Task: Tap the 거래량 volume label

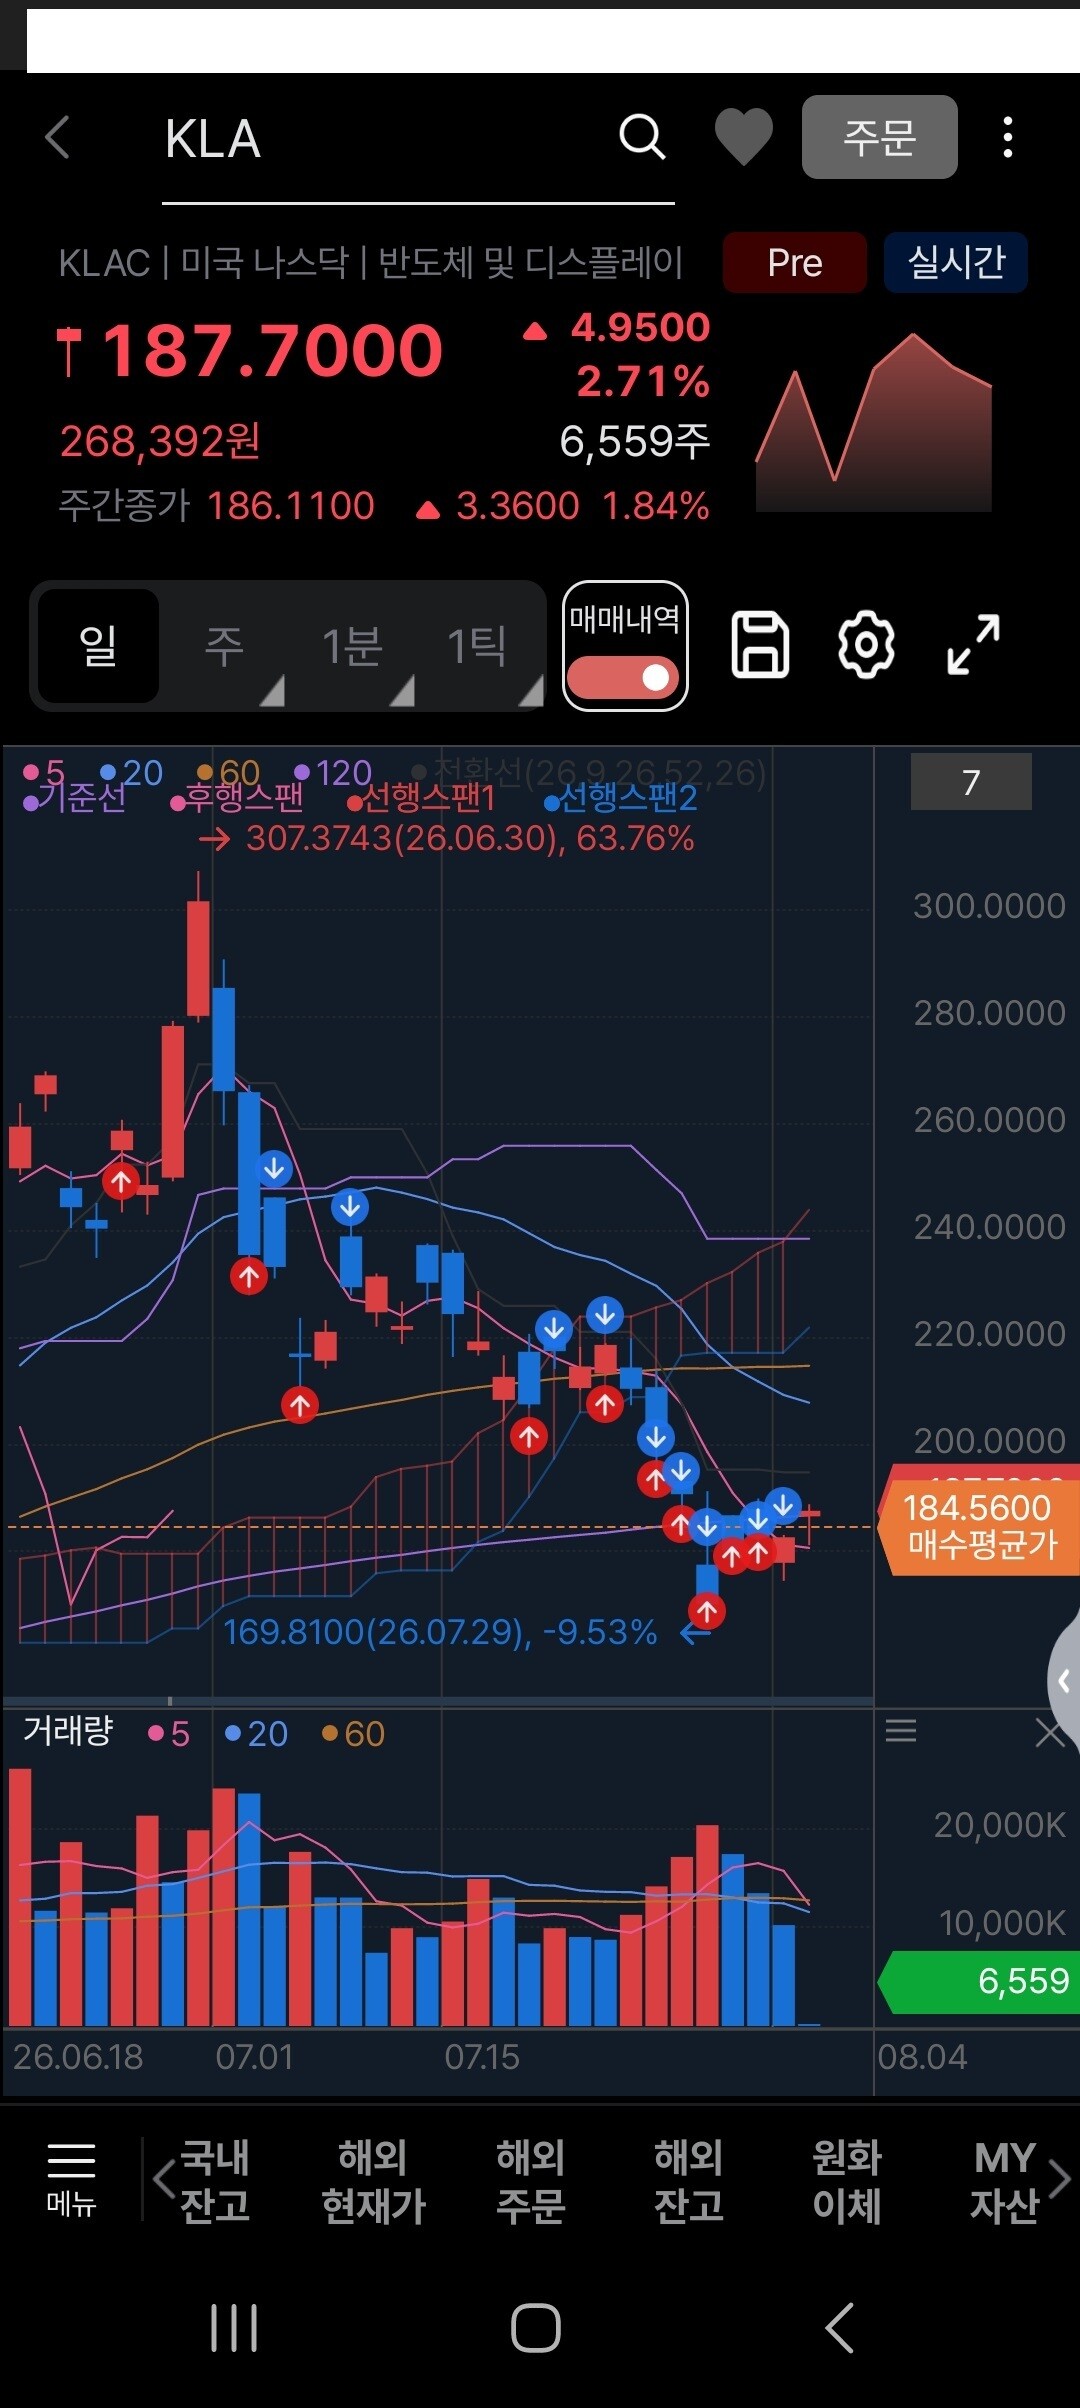Action: (x=68, y=1731)
